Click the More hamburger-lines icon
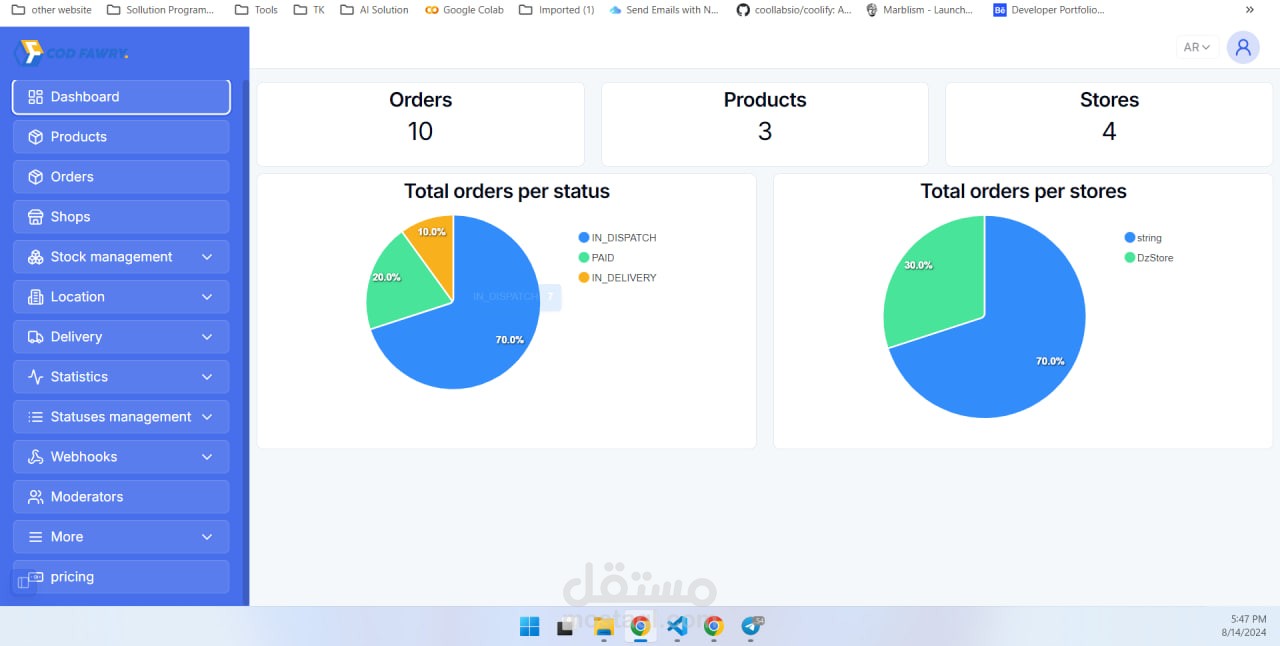The height and width of the screenshot is (646, 1280). tap(35, 537)
